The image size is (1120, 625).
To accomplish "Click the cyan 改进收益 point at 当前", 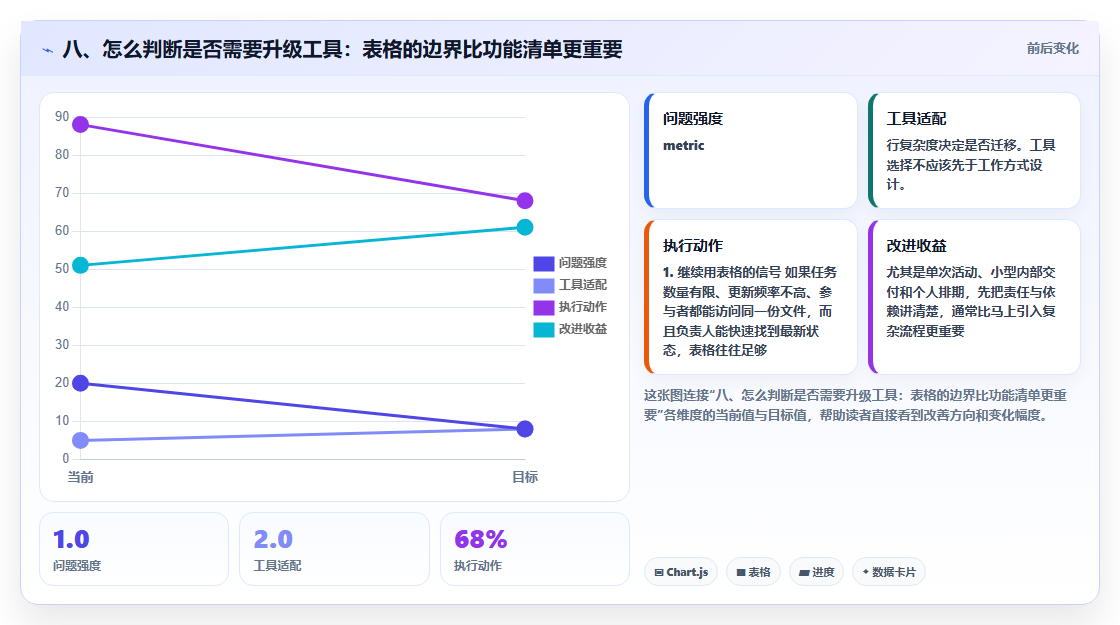I will pyautogui.click(x=81, y=266).
